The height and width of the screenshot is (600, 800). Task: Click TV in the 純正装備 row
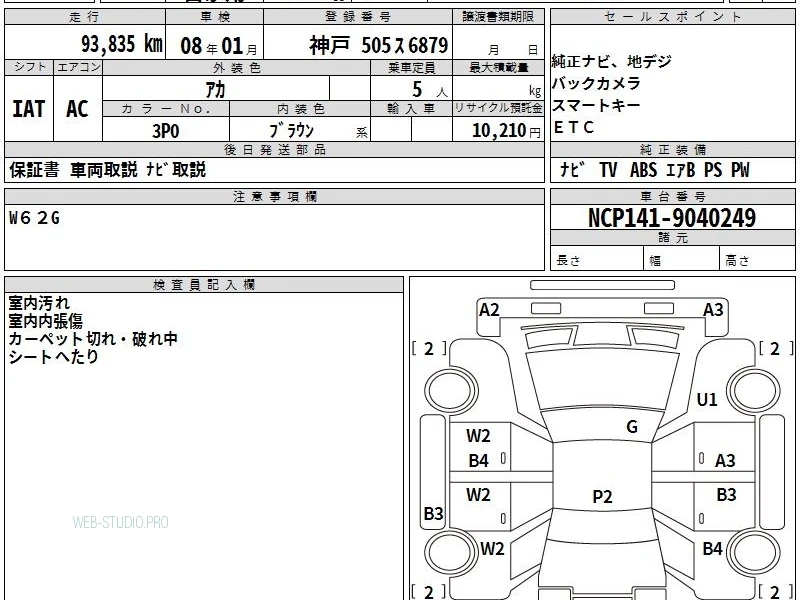[x=608, y=170]
